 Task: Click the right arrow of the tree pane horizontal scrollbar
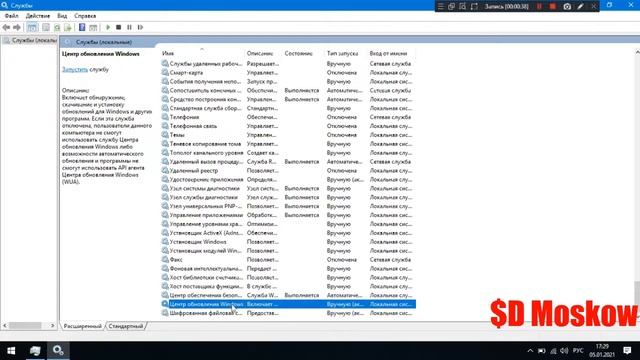pyautogui.click(x=52, y=326)
